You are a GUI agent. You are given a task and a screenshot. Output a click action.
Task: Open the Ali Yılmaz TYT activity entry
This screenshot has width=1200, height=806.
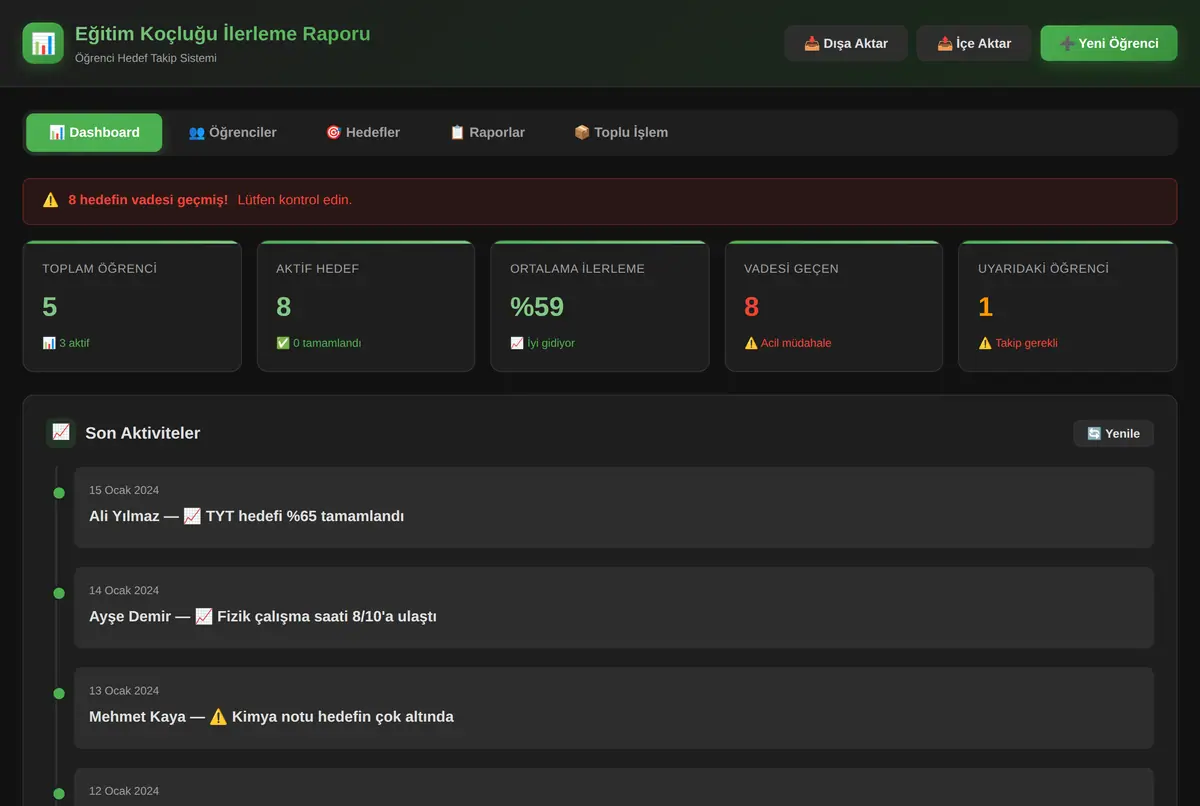(x=614, y=507)
